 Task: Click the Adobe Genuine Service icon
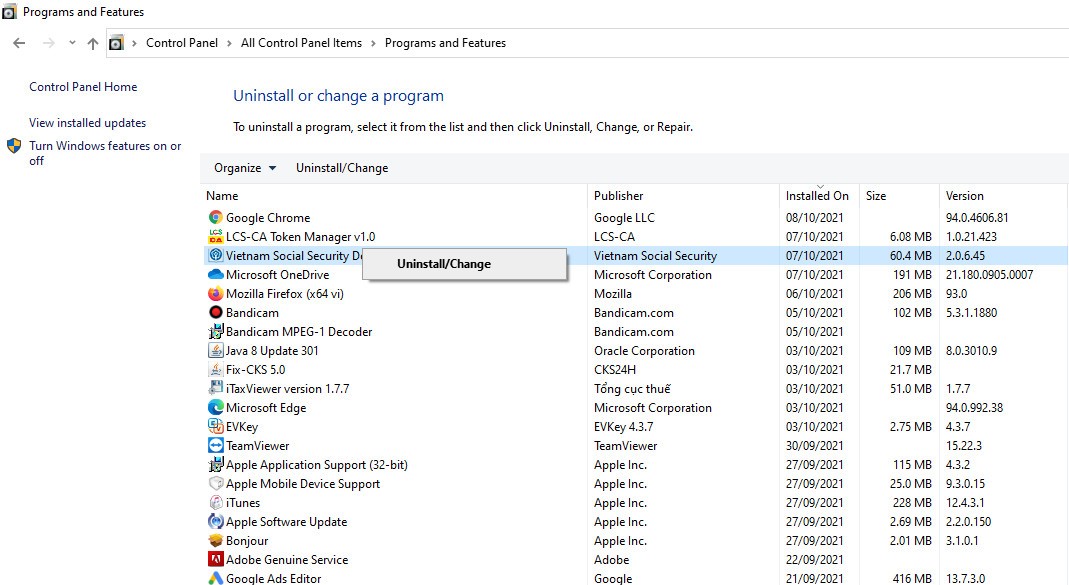(x=215, y=560)
